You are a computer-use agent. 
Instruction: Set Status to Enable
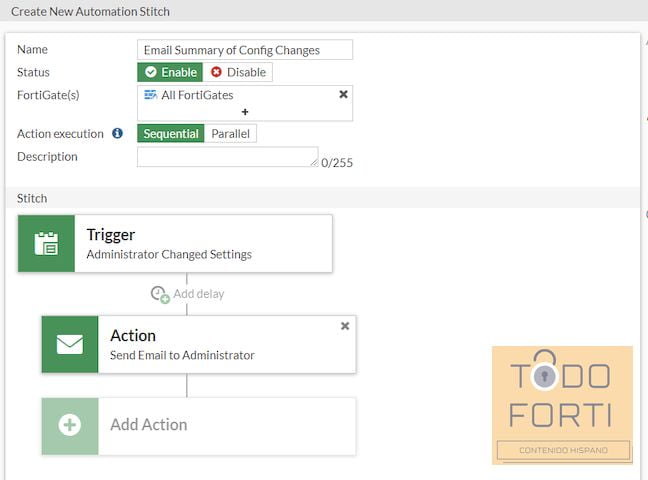170,72
